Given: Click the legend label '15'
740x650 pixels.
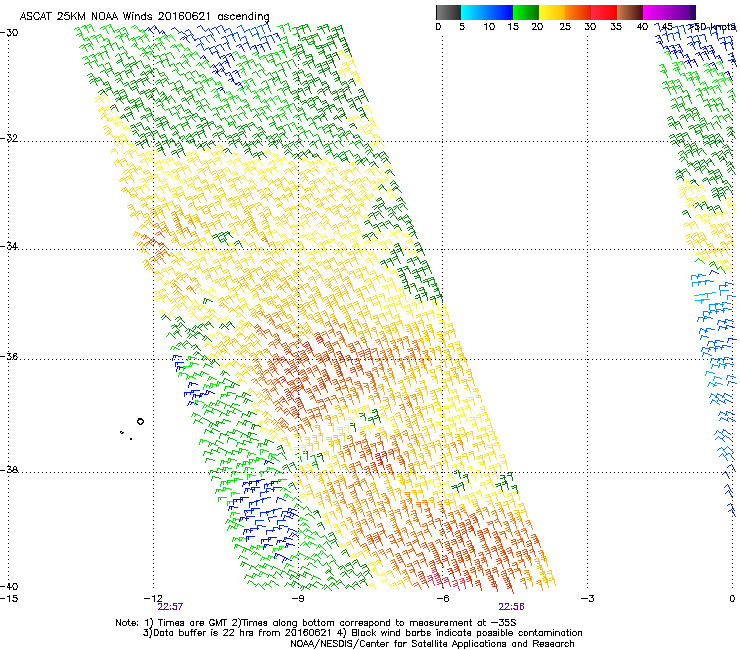Looking at the screenshot, I should 513,27.
